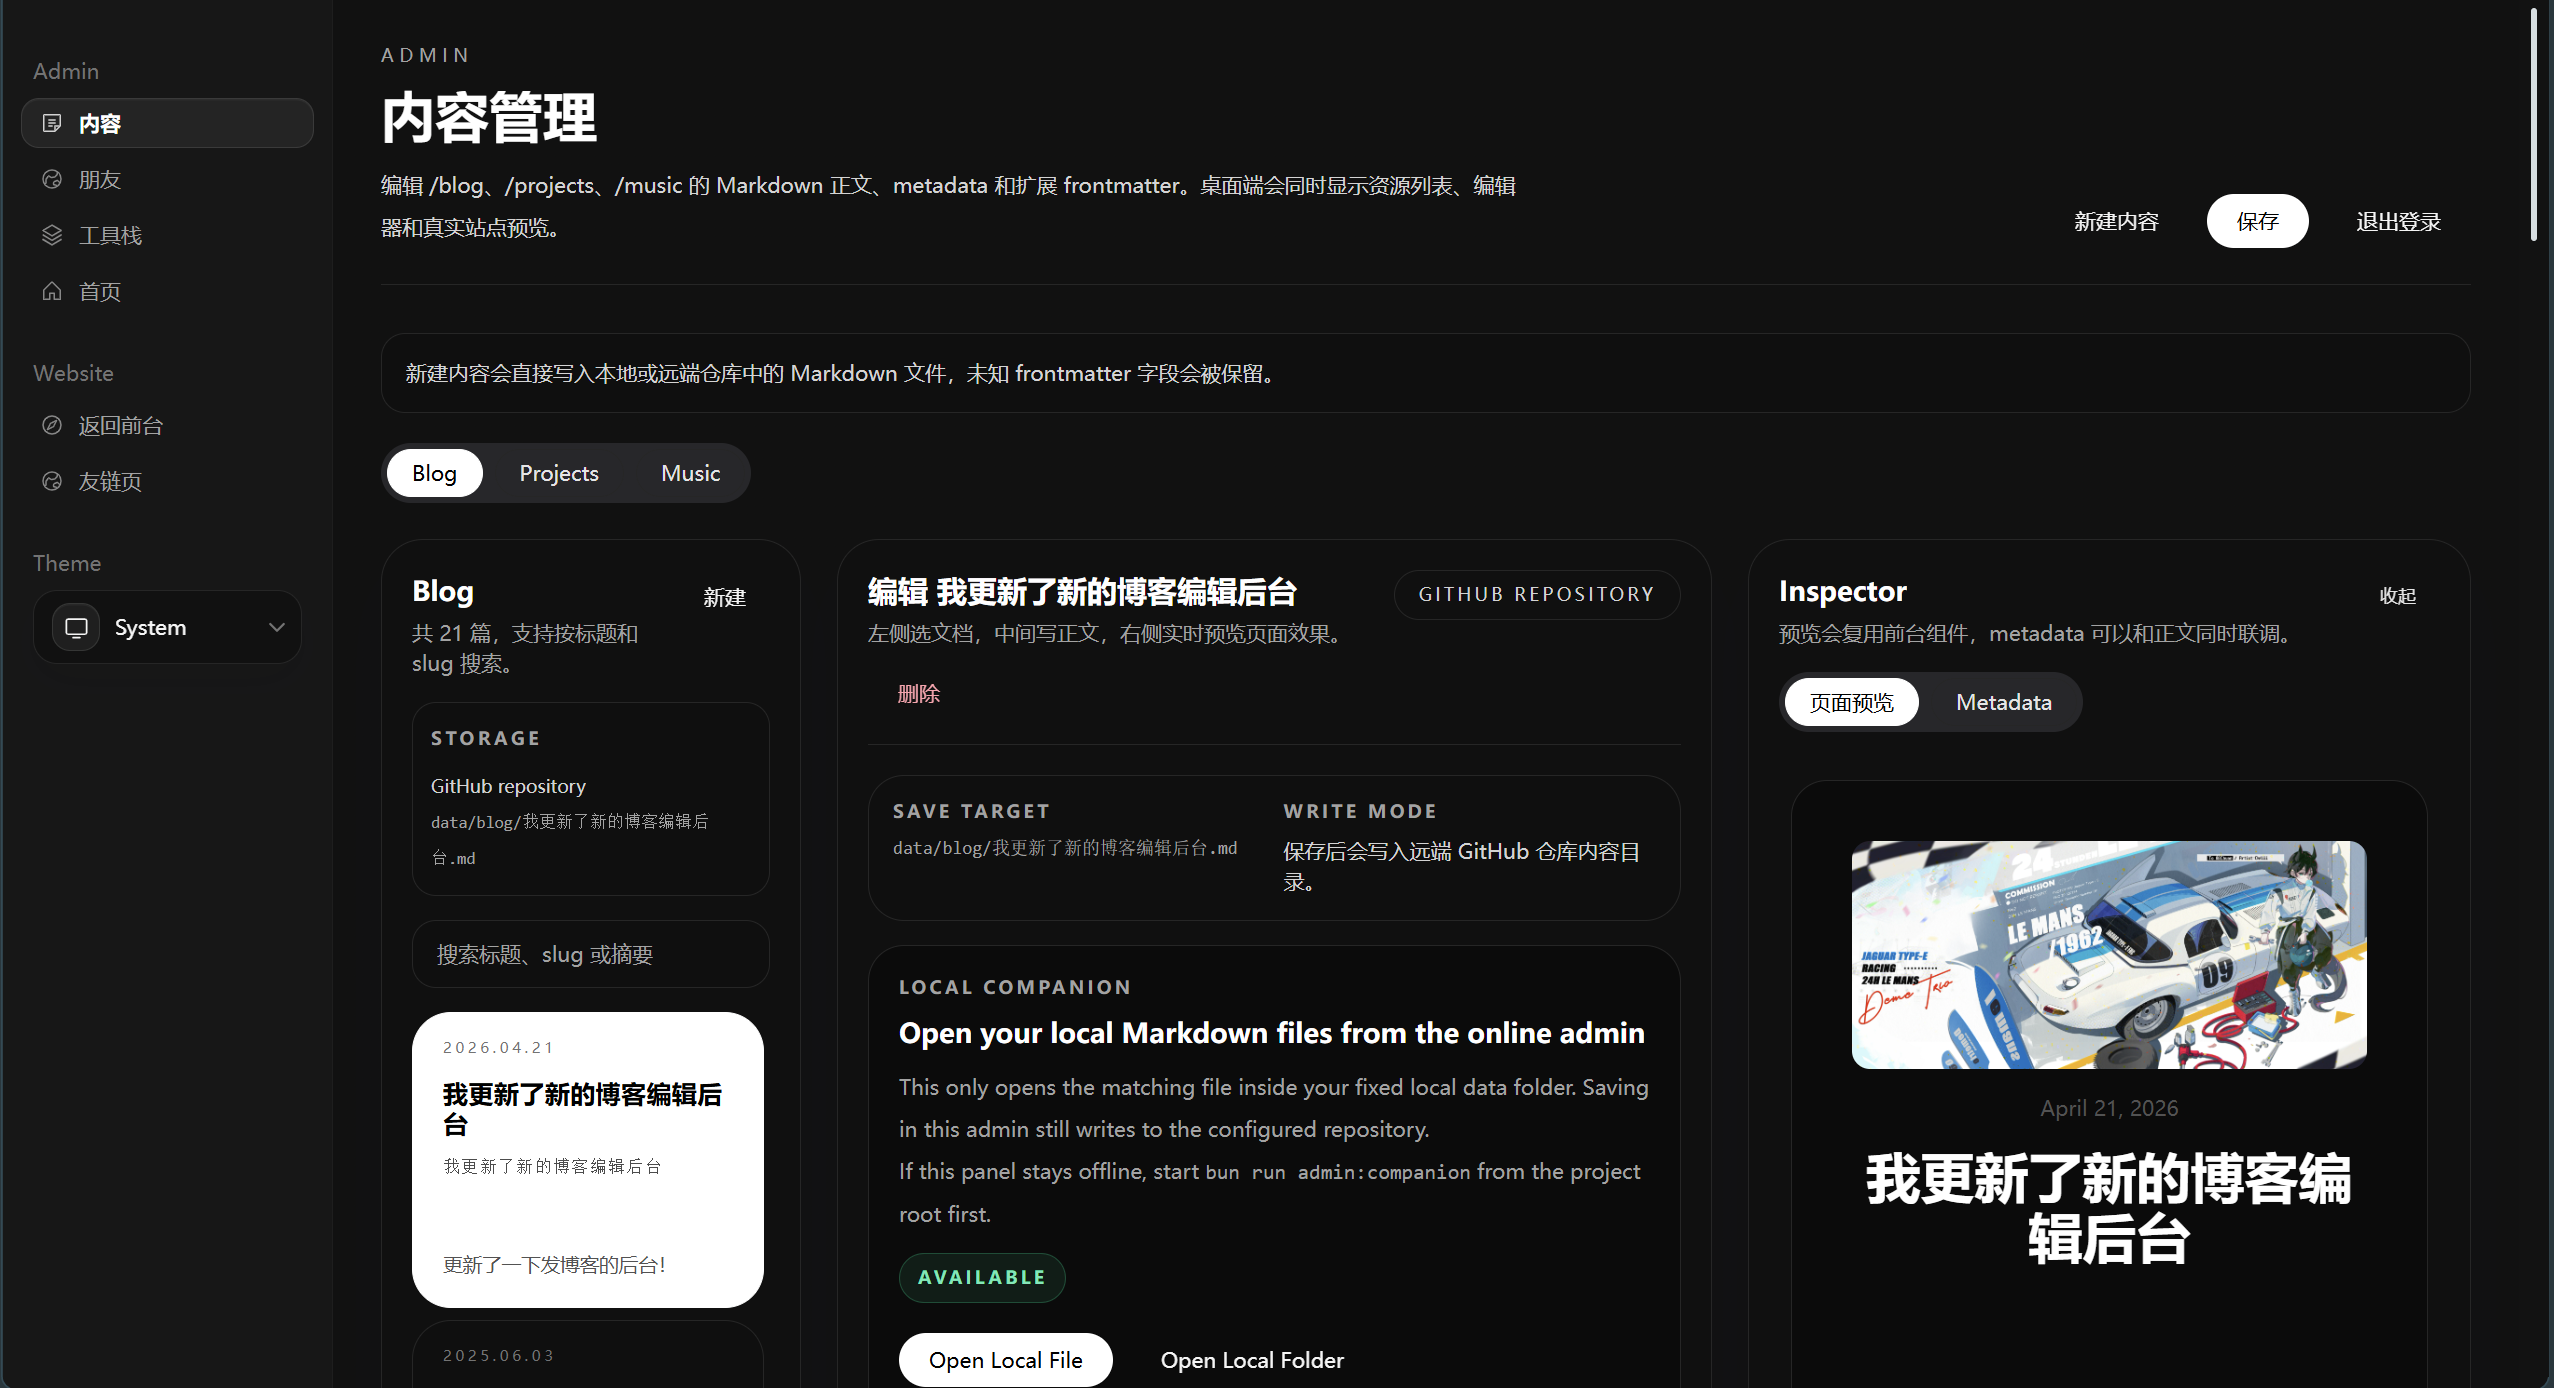Click the Open Local File button

pos(1005,1359)
